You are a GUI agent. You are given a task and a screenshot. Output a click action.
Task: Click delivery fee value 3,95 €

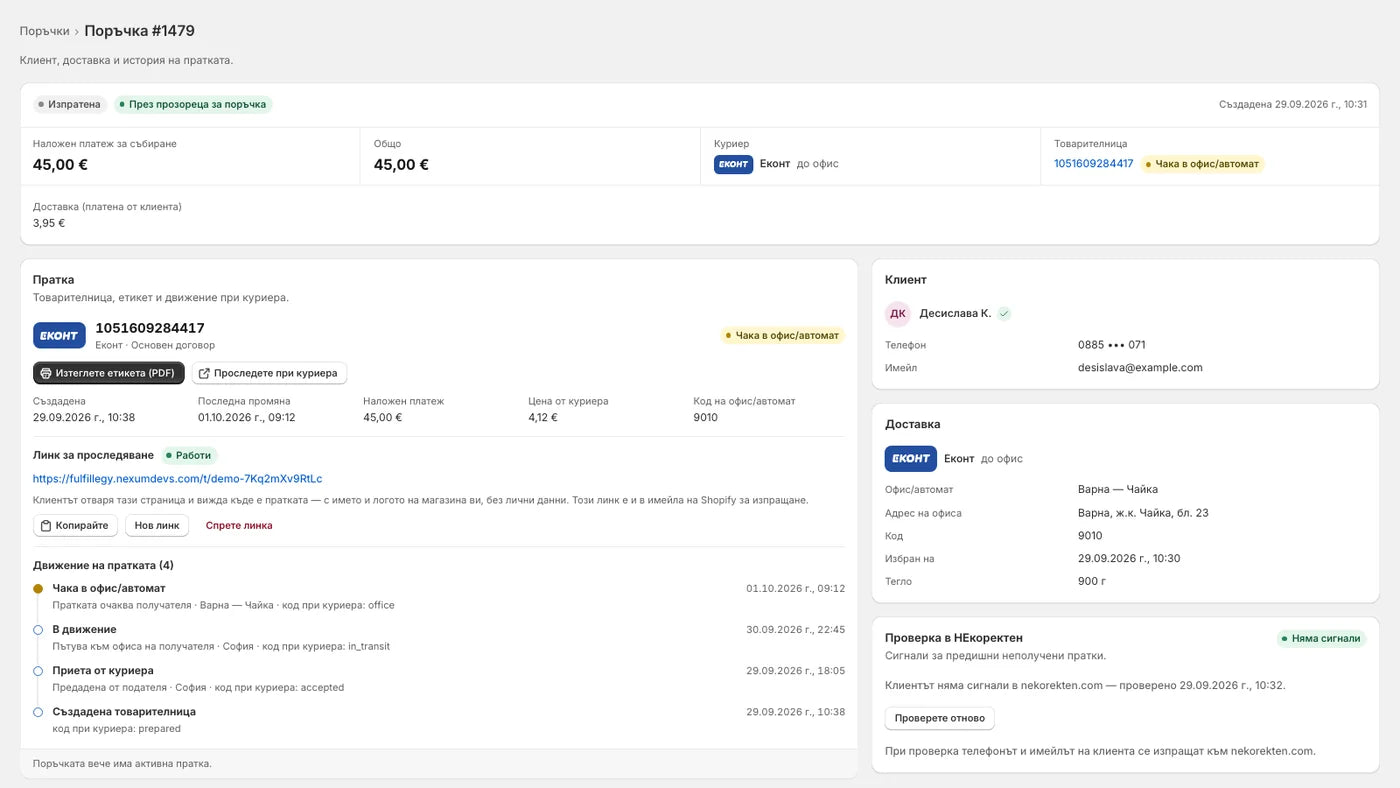pyautogui.click(x=49, y=223)
